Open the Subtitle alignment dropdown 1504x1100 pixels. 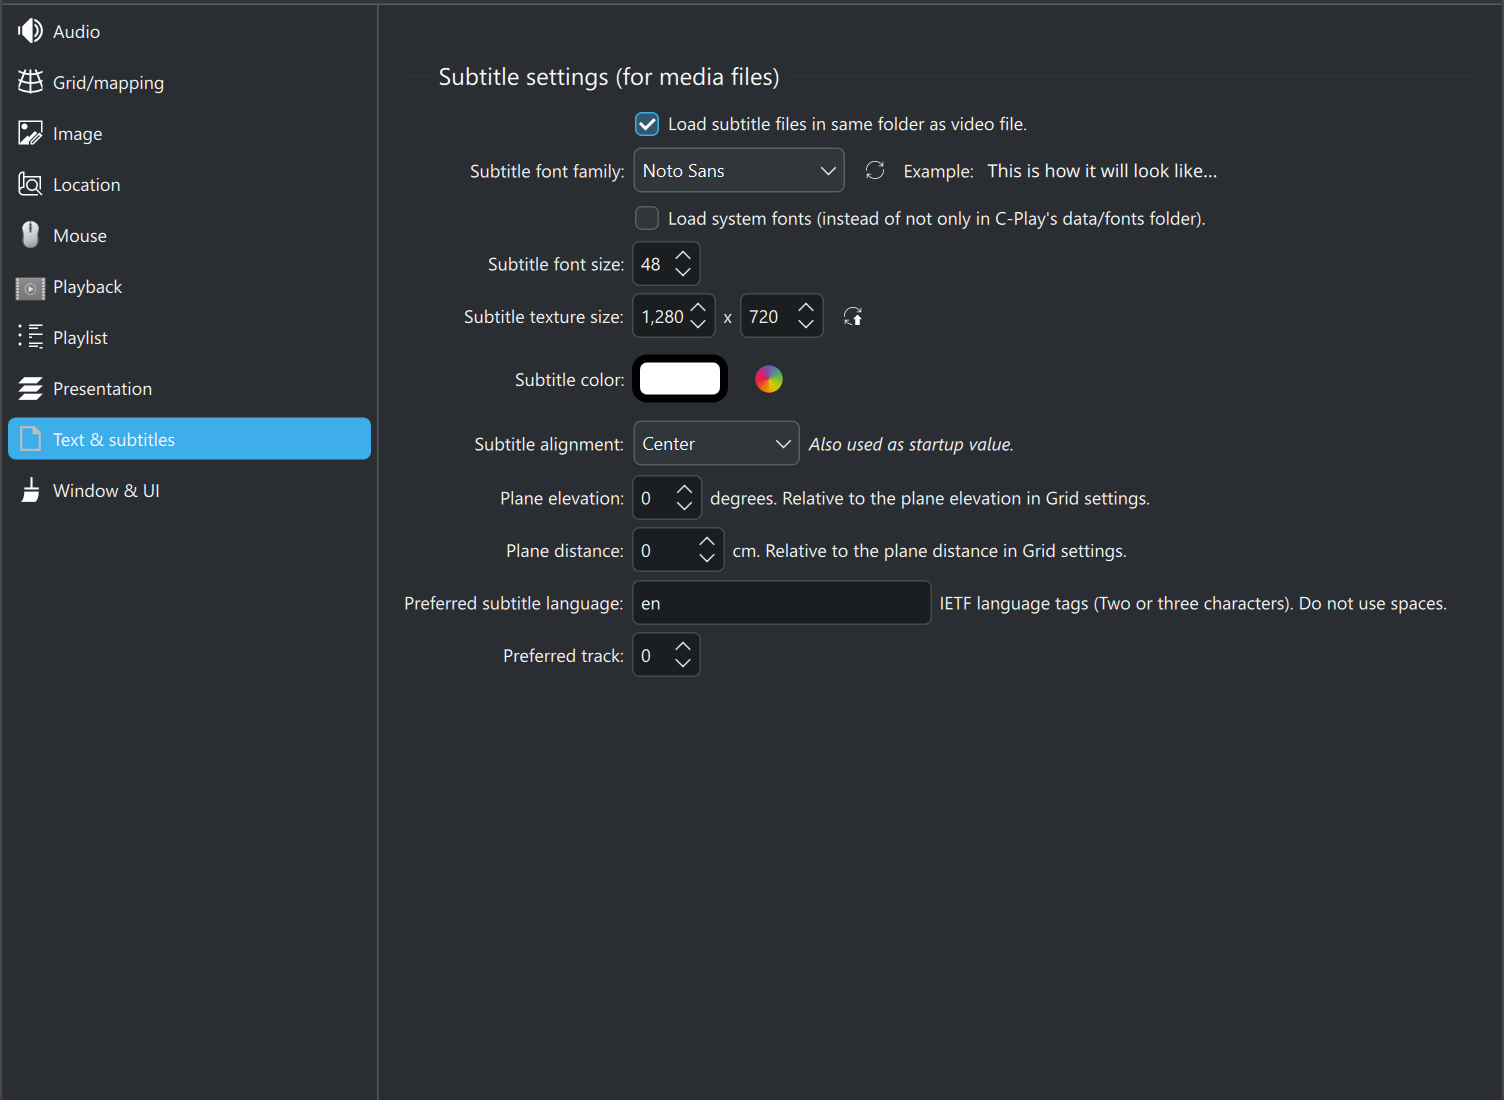point(716,444)
